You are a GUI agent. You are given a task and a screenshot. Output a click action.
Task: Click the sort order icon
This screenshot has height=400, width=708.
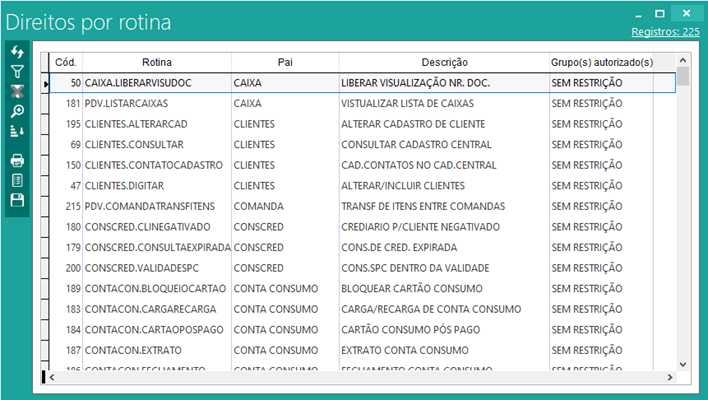pos(17,131)
